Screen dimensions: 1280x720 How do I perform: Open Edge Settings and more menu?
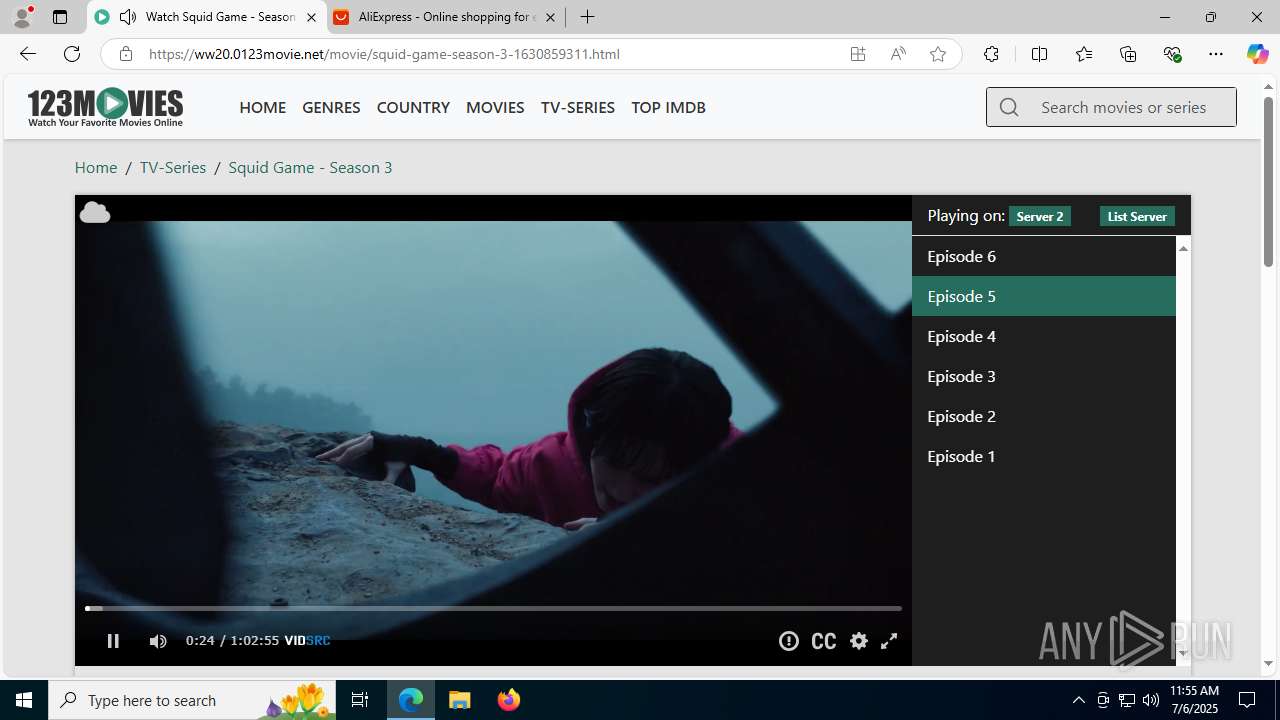[1216, 54]
